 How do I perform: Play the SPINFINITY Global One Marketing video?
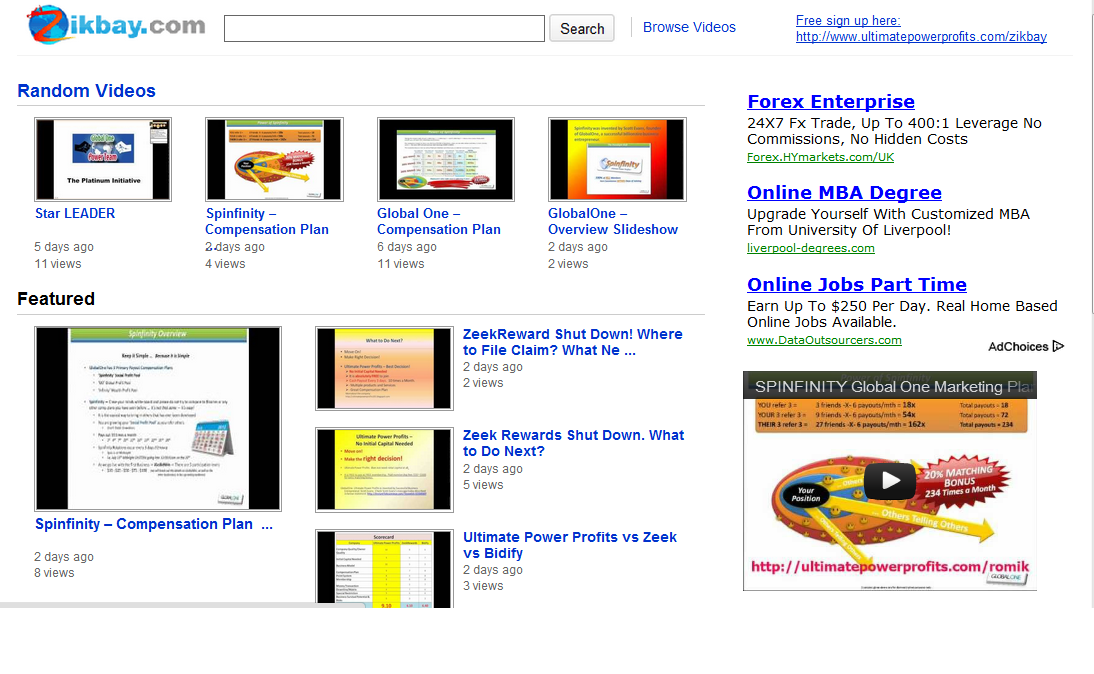(x=890, y=480)
